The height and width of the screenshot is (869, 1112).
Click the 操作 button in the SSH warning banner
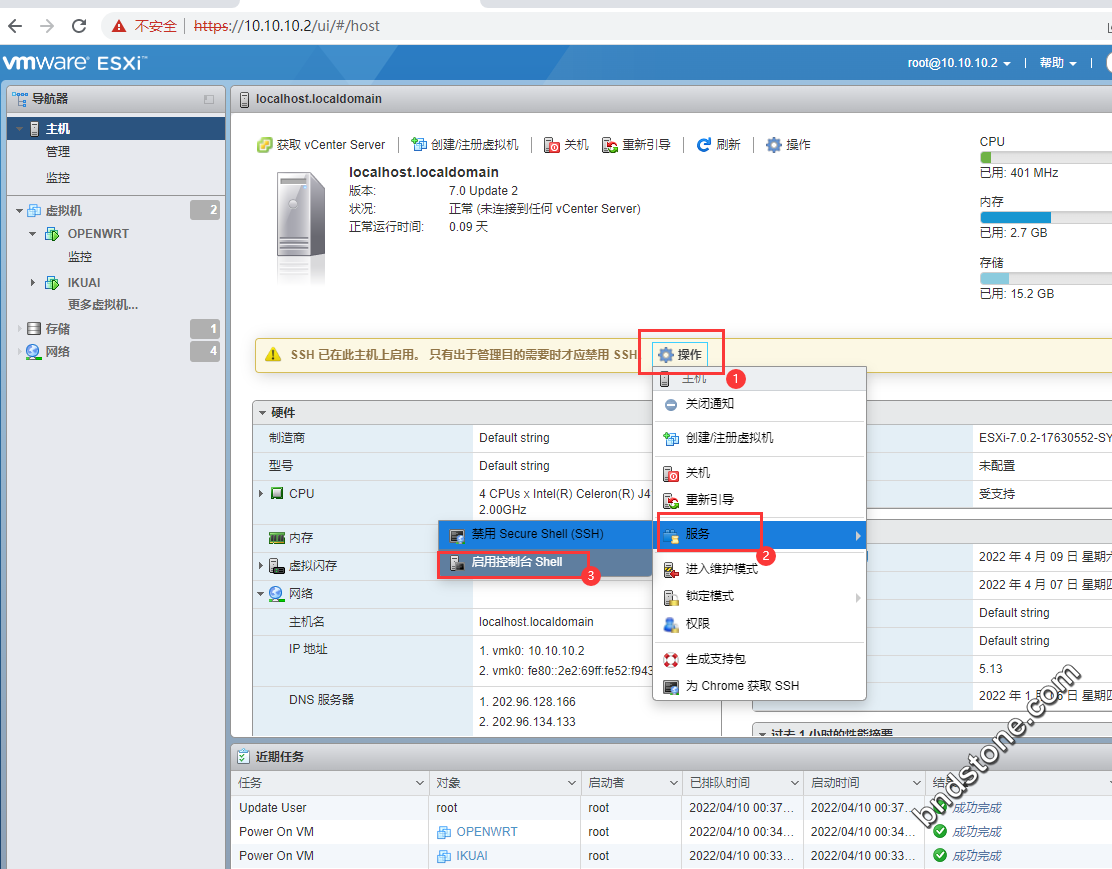point(680,355)
